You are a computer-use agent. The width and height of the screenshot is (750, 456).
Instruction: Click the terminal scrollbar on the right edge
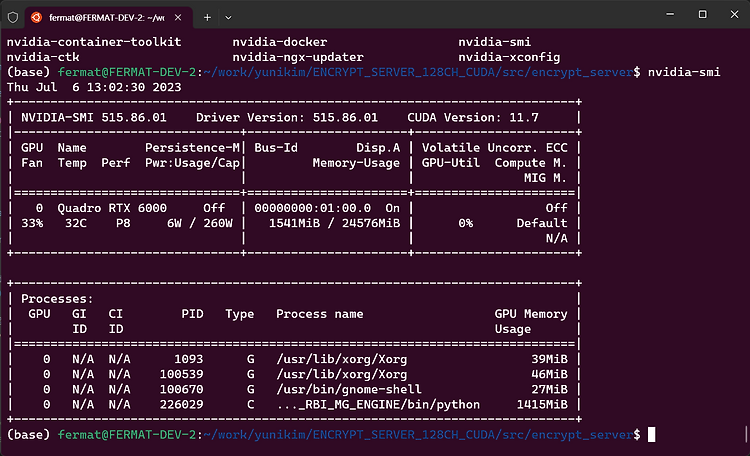point(746,434)
